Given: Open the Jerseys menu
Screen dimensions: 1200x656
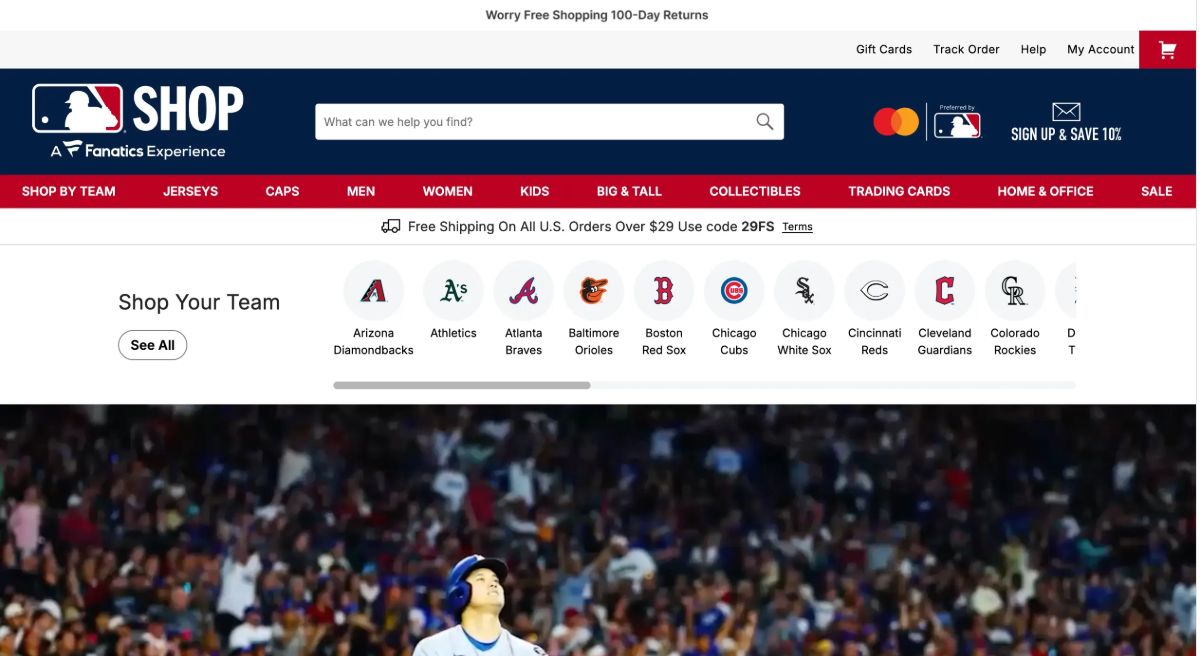Looking at the screenshot, I should tap(190, 191).
